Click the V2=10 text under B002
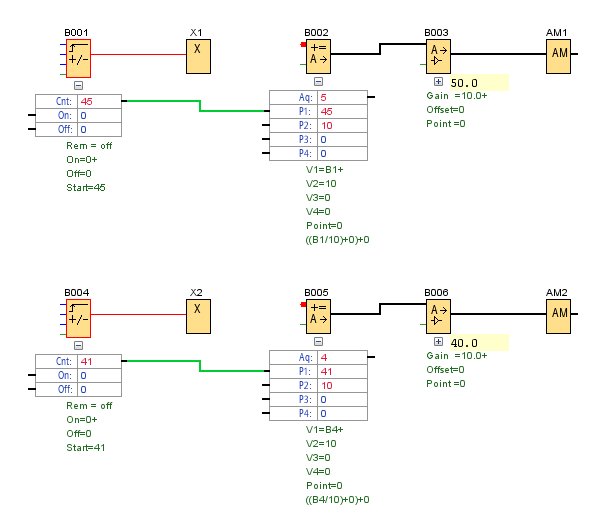Image resolution: width=607 pixels, height=521 pixels. coord(321,184)
